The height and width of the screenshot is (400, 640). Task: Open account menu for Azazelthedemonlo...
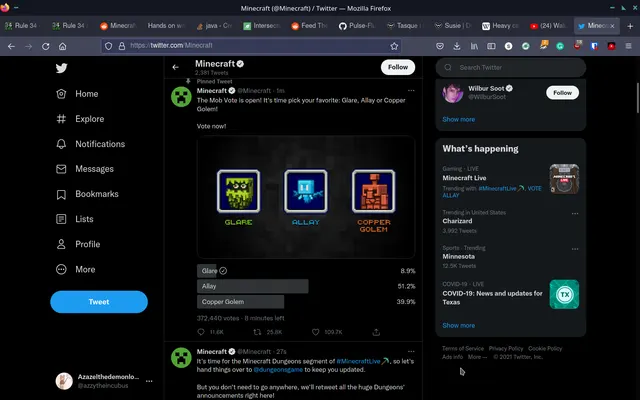[x=104, y=381]
